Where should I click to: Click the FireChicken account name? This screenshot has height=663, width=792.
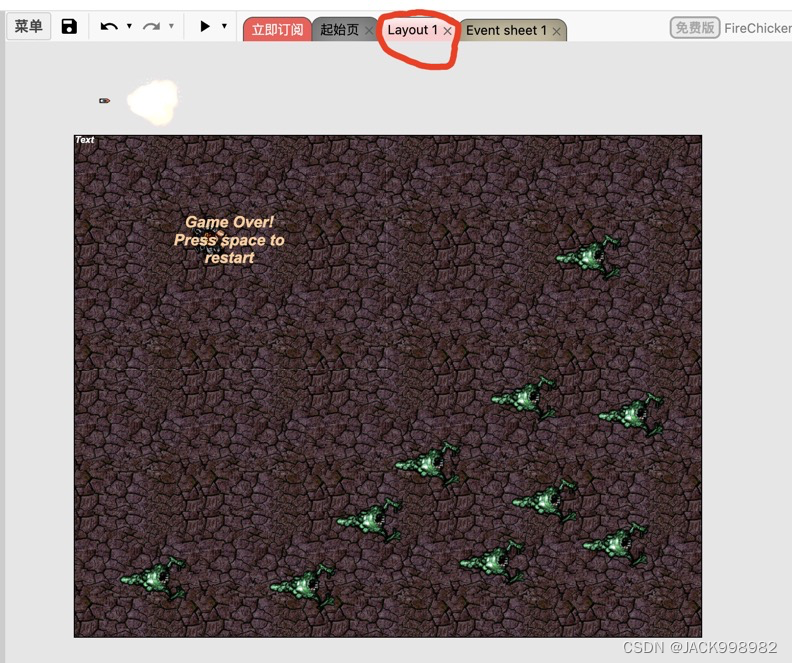pyautogui.click(x=757, y=28)
